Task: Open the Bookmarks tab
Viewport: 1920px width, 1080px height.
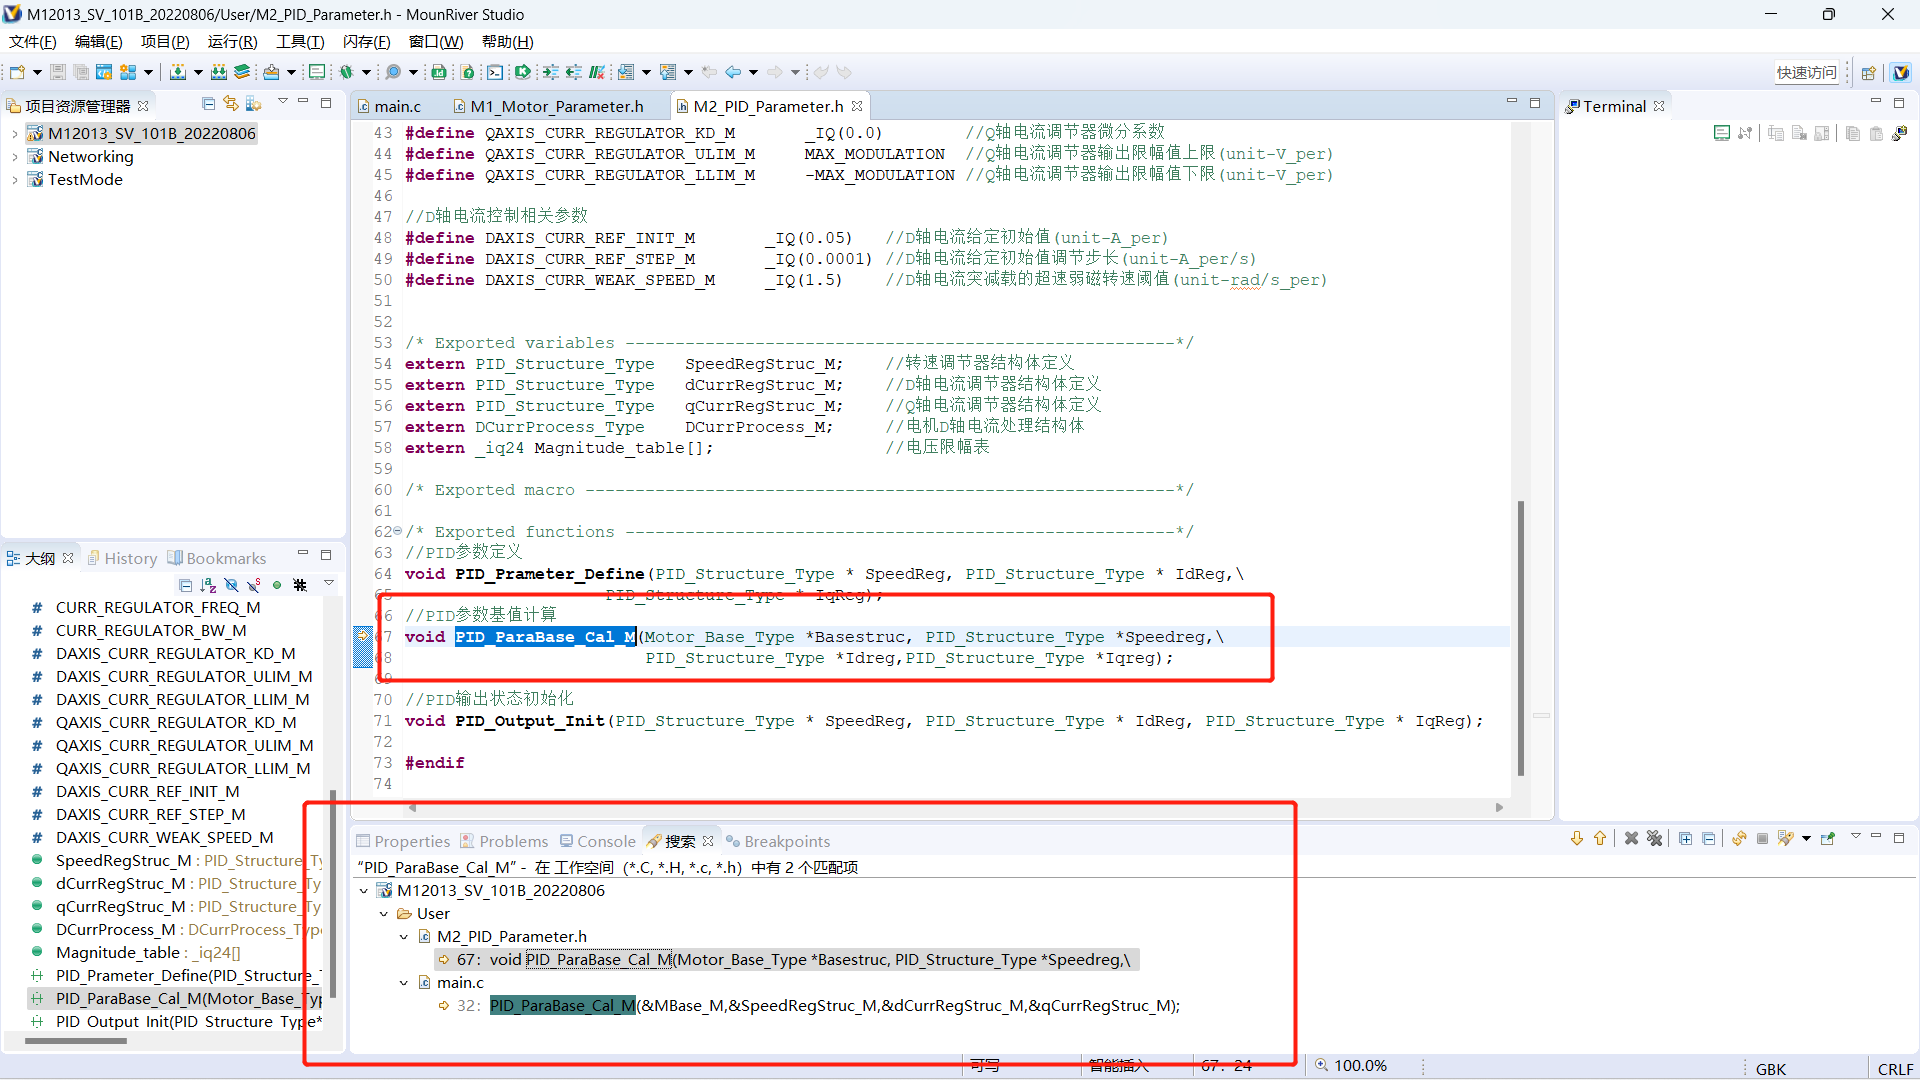Action: tap(217, 558)
